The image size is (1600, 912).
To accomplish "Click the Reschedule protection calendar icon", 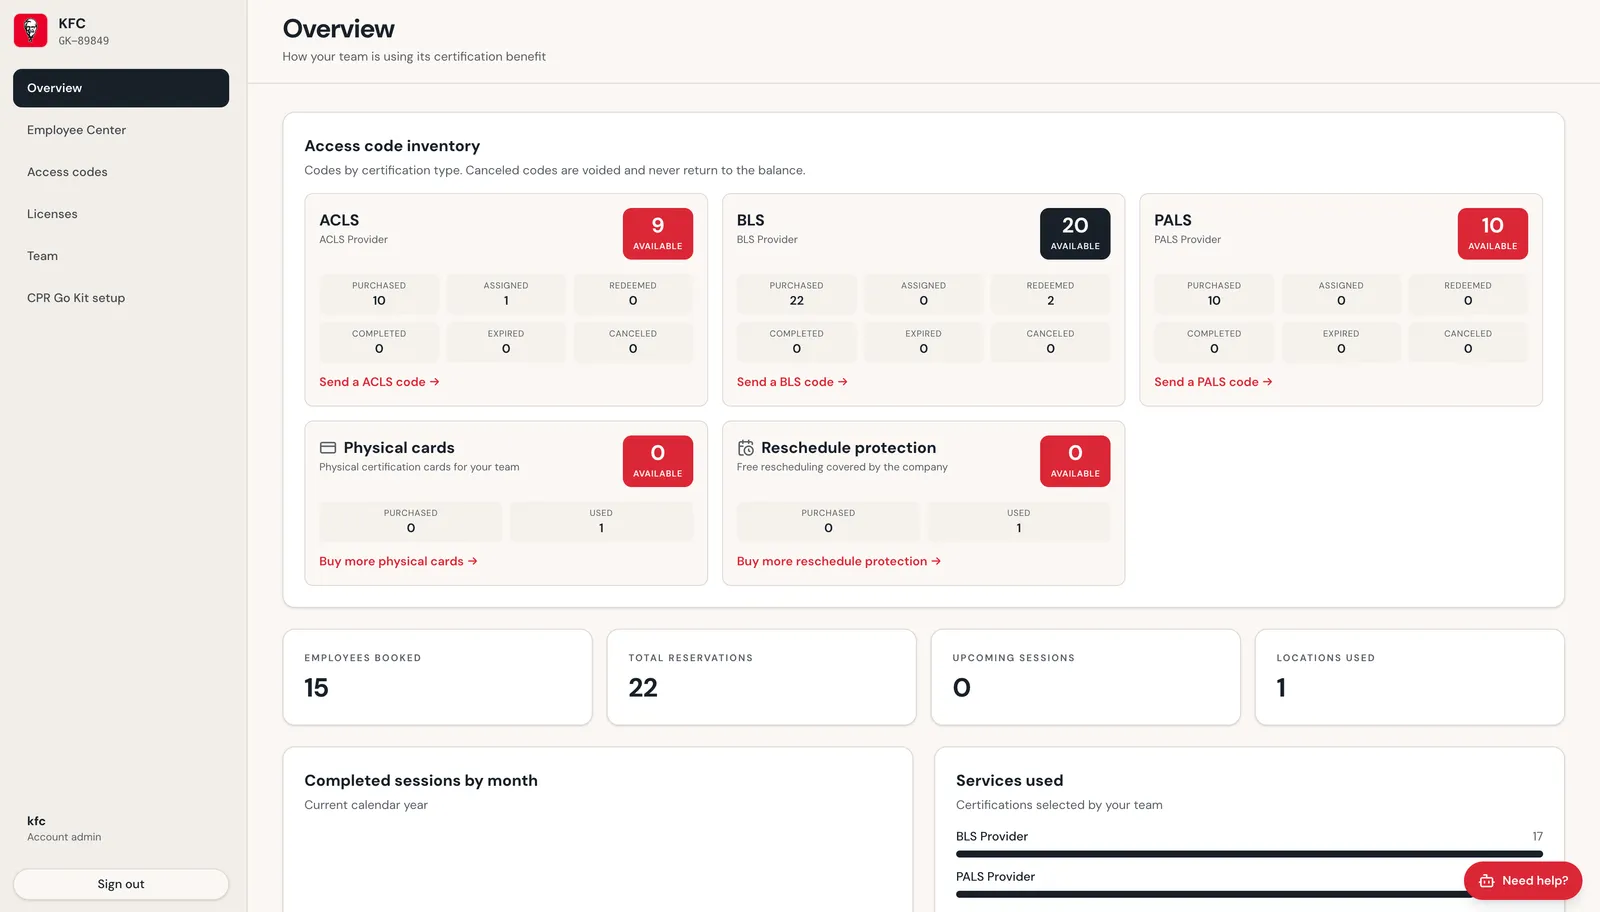I will [746, 448].
